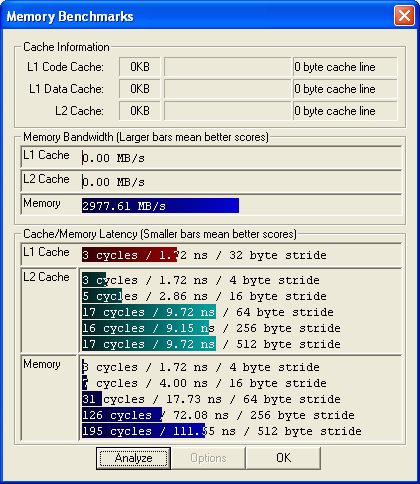Select Memory 4 byte stride latency row

201,367
